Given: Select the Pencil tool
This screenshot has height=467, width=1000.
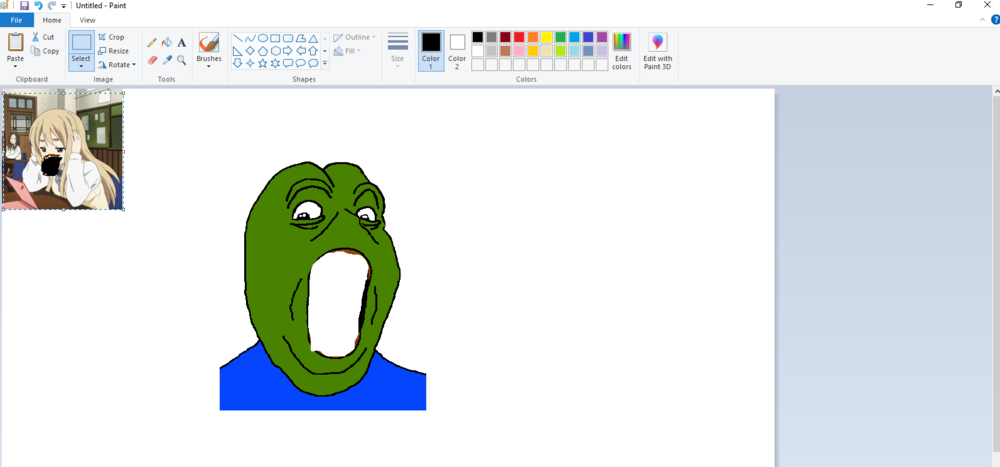Looking at the screenshot, I should pos(152,43).
